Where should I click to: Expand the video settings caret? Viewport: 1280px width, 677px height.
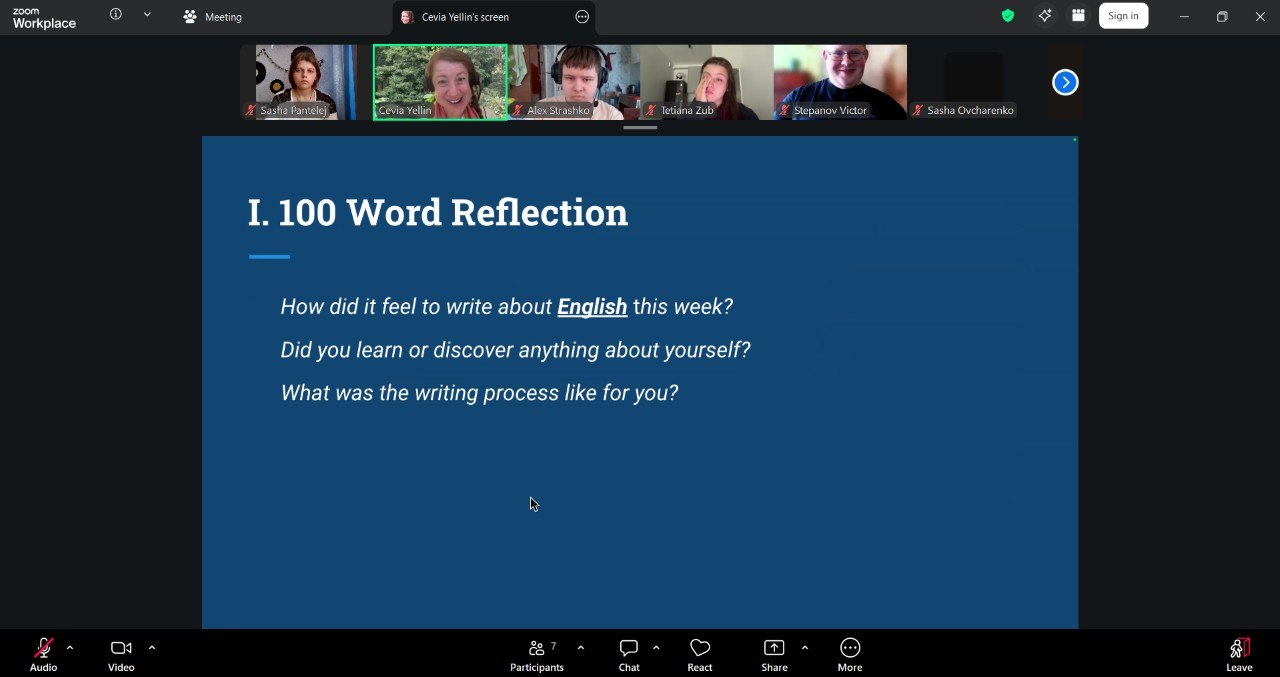152,648
